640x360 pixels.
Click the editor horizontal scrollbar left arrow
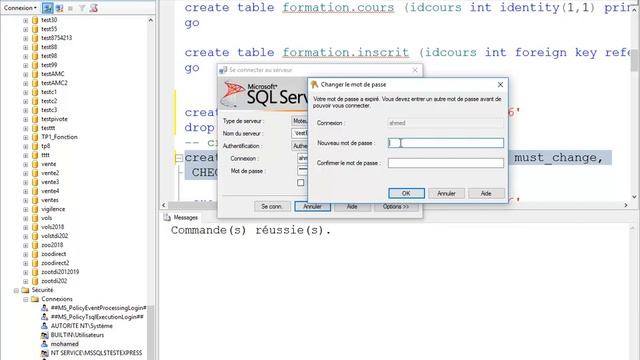pos(164,205)
